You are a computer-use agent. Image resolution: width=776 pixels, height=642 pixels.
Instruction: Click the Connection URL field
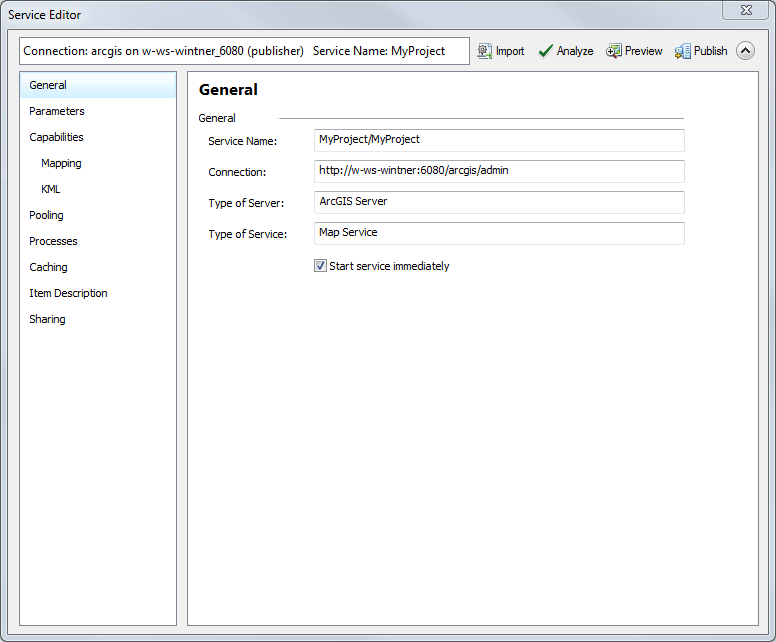pos(499,171)
